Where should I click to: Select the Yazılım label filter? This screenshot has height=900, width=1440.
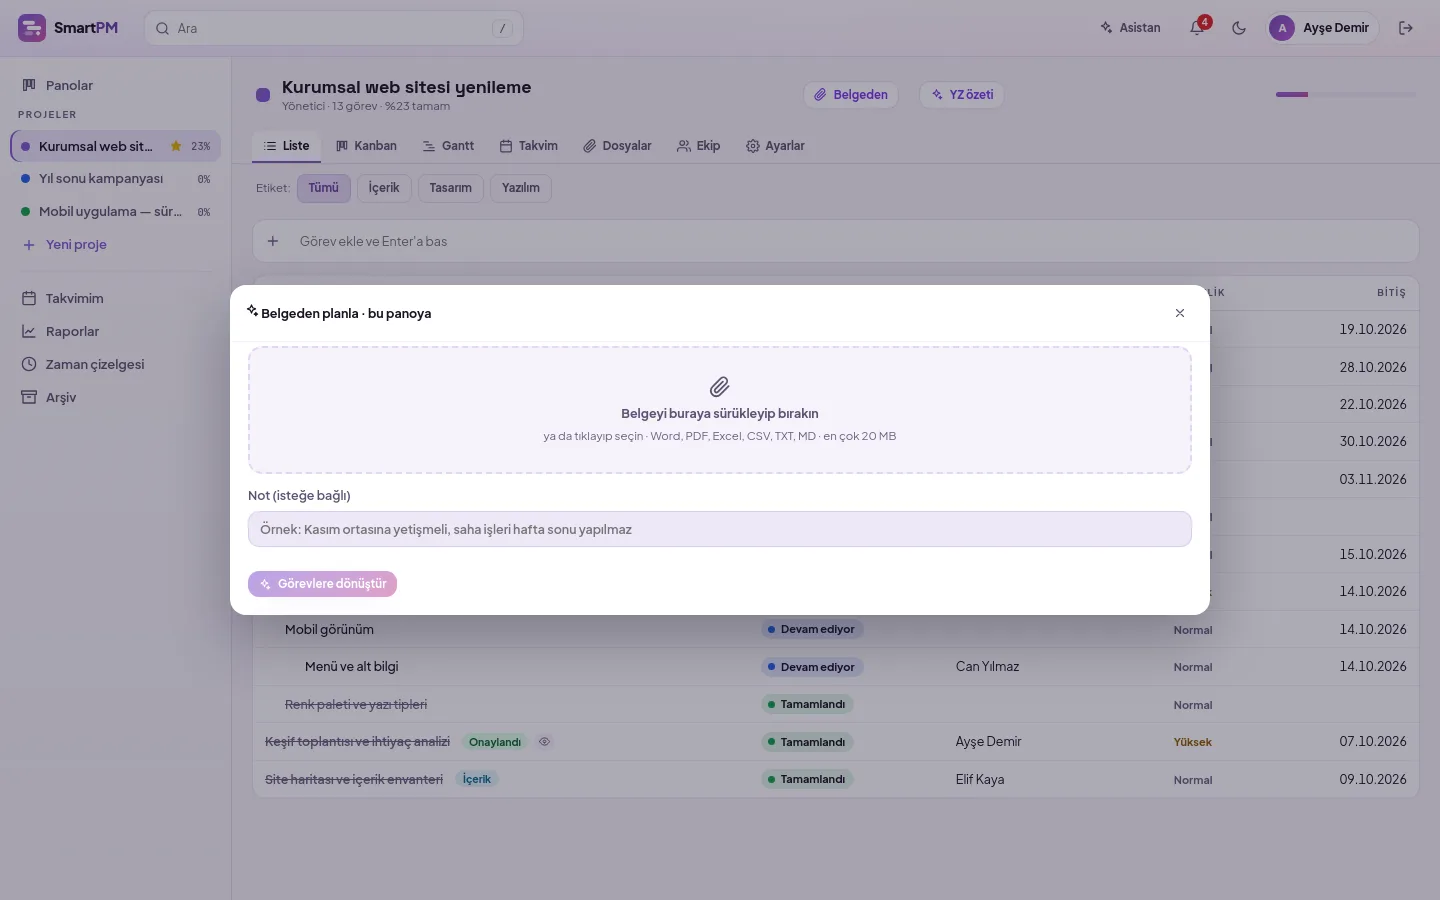(521, 188)
